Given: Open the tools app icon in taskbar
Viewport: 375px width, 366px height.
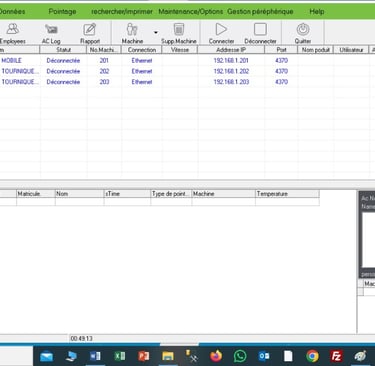Looking at the screenshot, I should point(192,356).
